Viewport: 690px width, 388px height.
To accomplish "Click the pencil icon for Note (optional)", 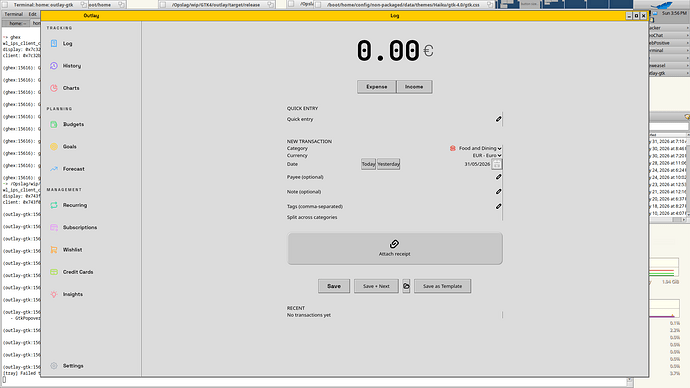I will 499,192.
